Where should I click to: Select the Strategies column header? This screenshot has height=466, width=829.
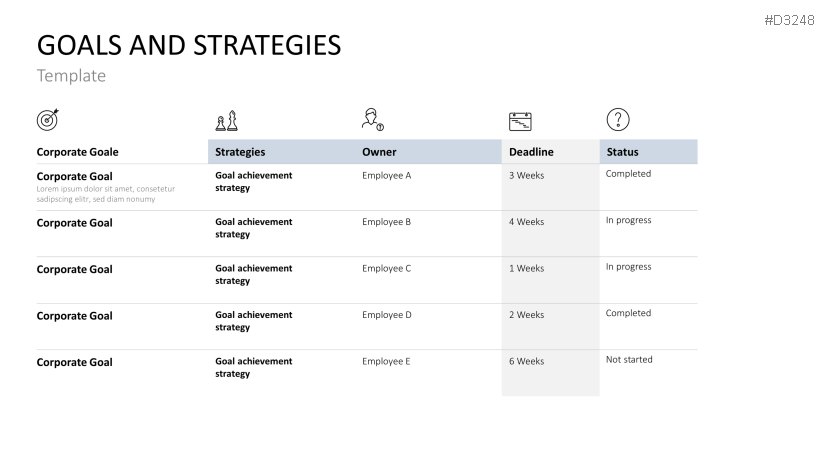click(240, 152)
